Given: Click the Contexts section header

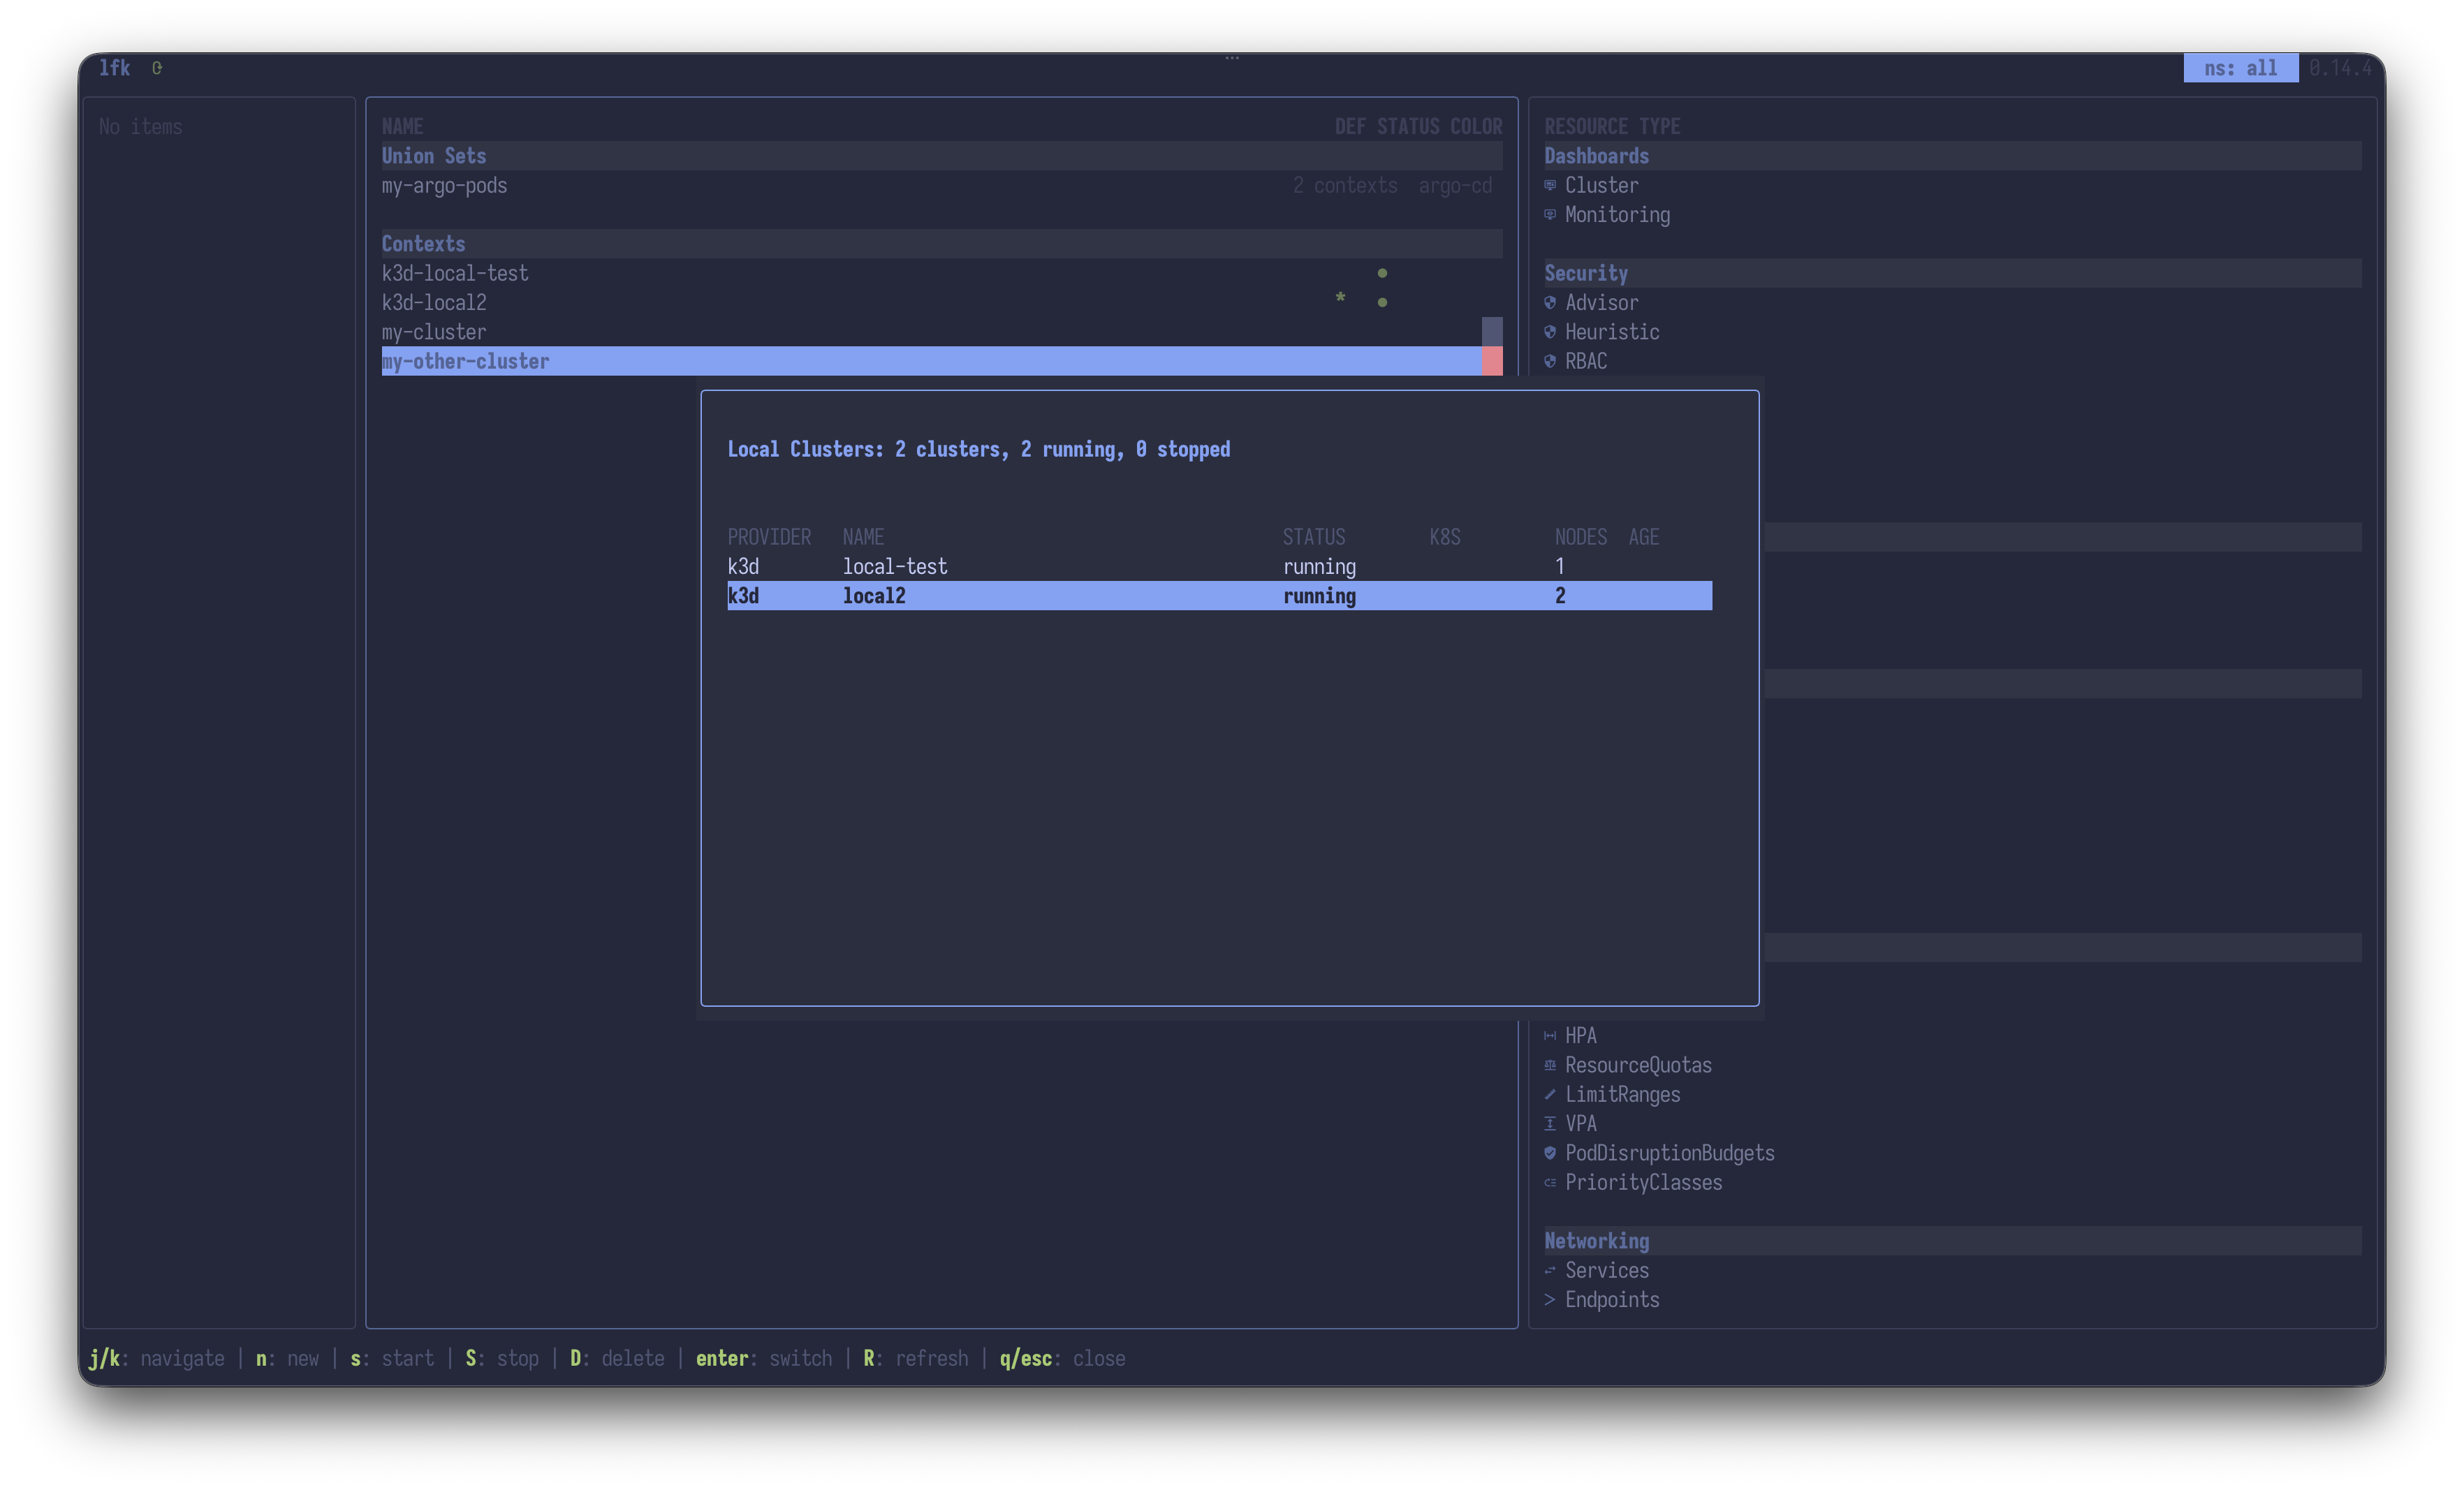Looking at the screenshot, I should click(x=941, y=244).
